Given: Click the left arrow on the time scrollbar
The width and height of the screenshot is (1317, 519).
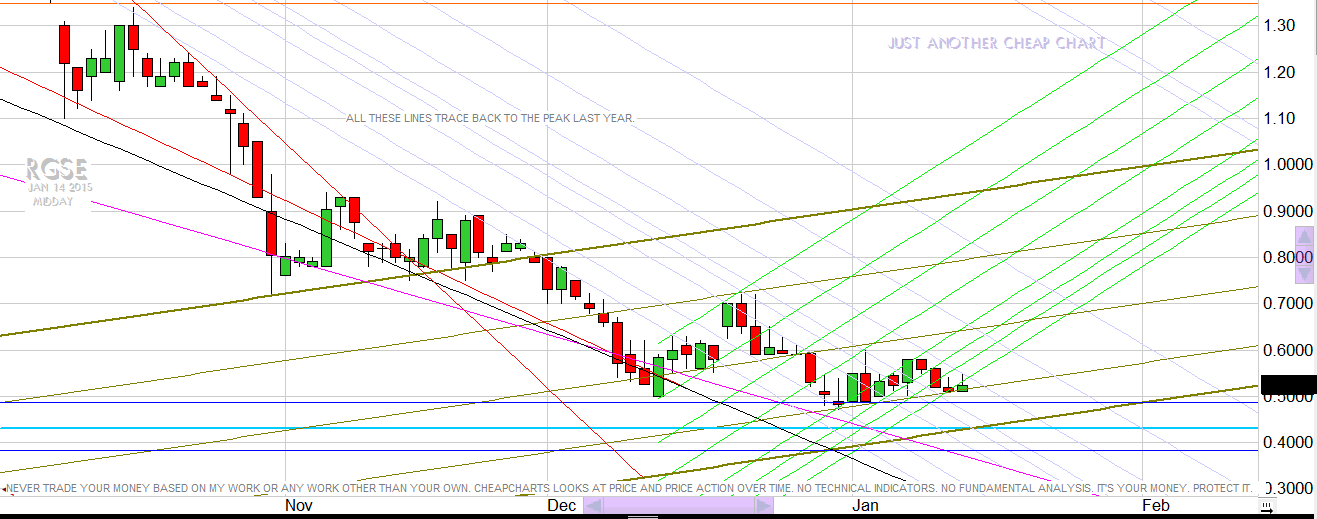Looking at the screenshot, I should 592,507.
